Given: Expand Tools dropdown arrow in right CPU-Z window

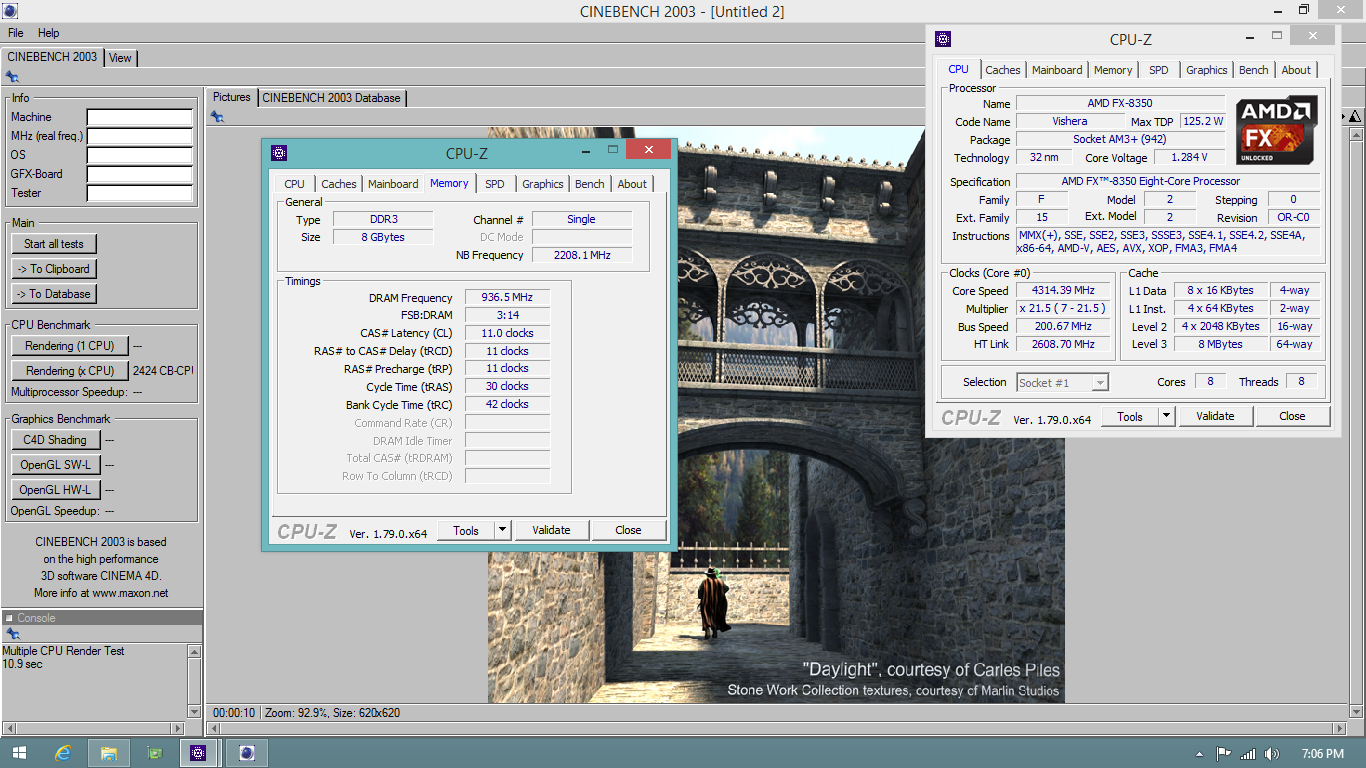Looking at the screenshot, I should [x=1166, y=416].
